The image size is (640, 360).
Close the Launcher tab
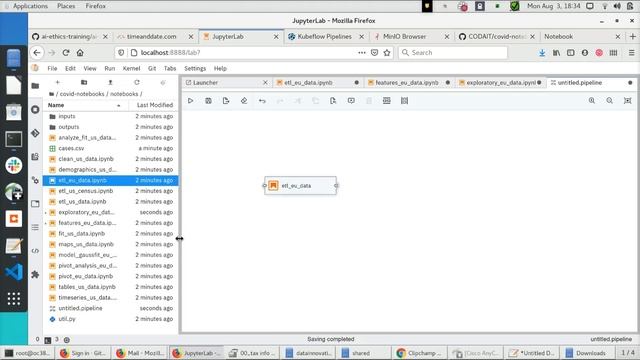[265, 82]
